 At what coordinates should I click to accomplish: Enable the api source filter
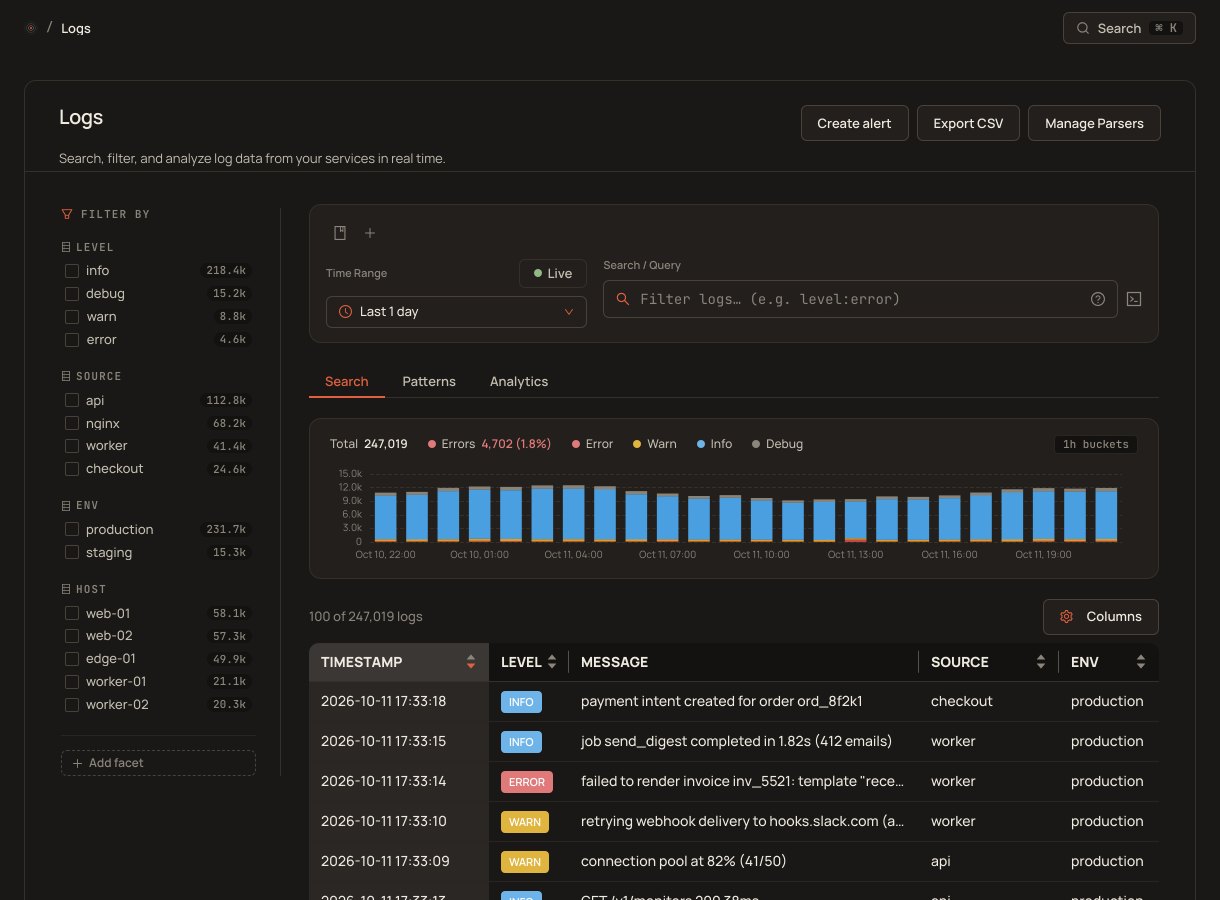coord(72,400)
